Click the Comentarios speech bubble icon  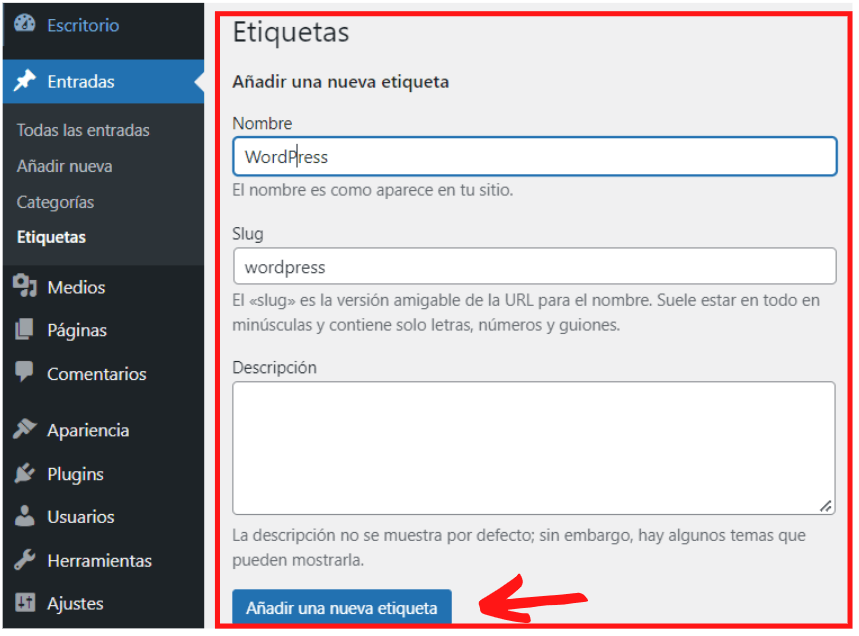(x=24, y=371)
